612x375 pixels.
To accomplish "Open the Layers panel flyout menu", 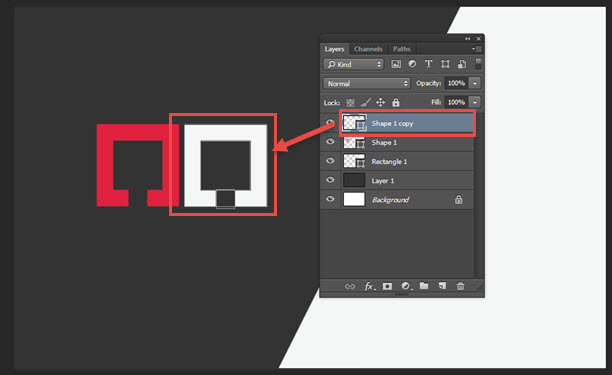I will (x=477, y=49).
